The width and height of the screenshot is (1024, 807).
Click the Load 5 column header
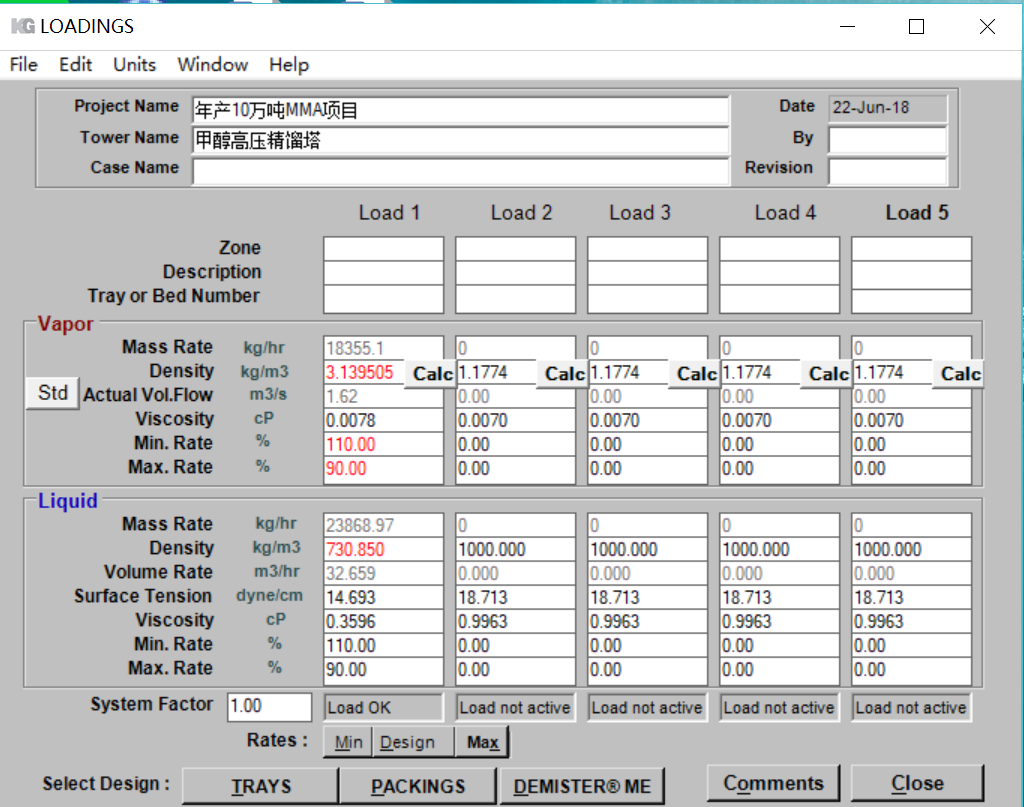coord(916,213)
